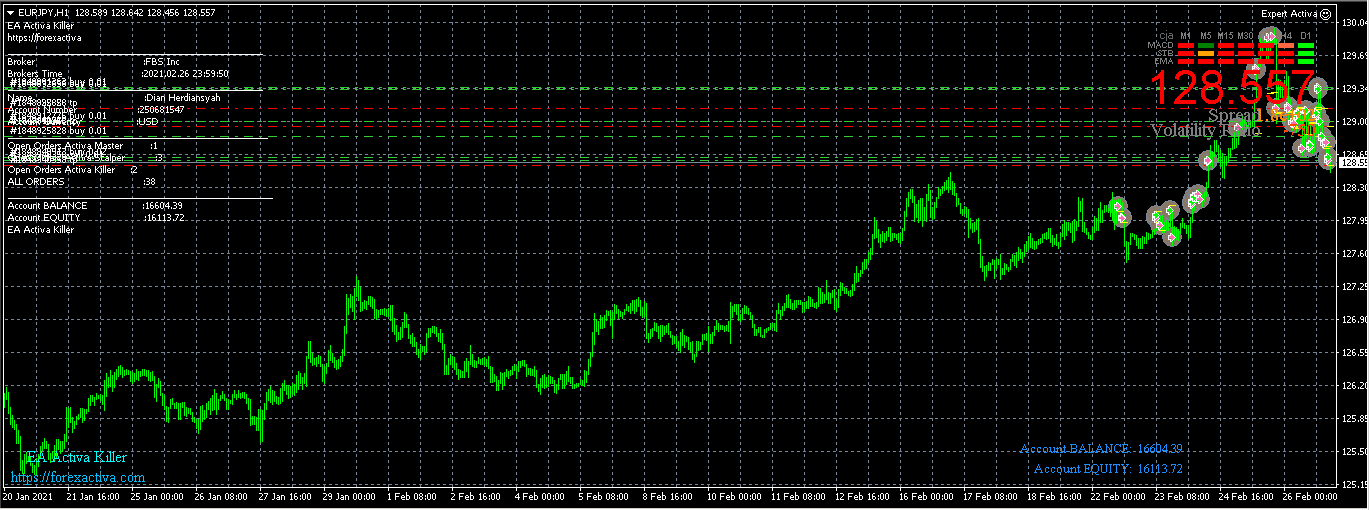
Task: Click the orange STB signal bar under M5
Action: pos(1206,53)
